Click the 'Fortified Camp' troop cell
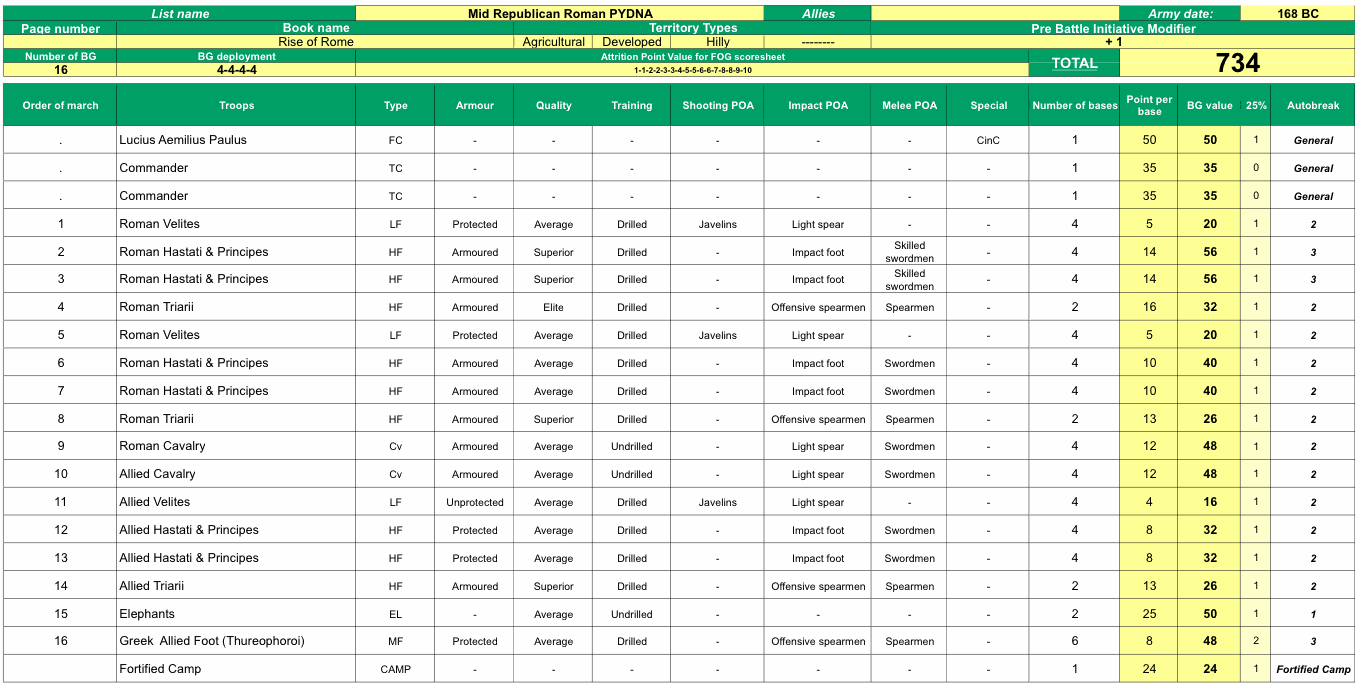The image size is (1356, 684). click(236, 669)
